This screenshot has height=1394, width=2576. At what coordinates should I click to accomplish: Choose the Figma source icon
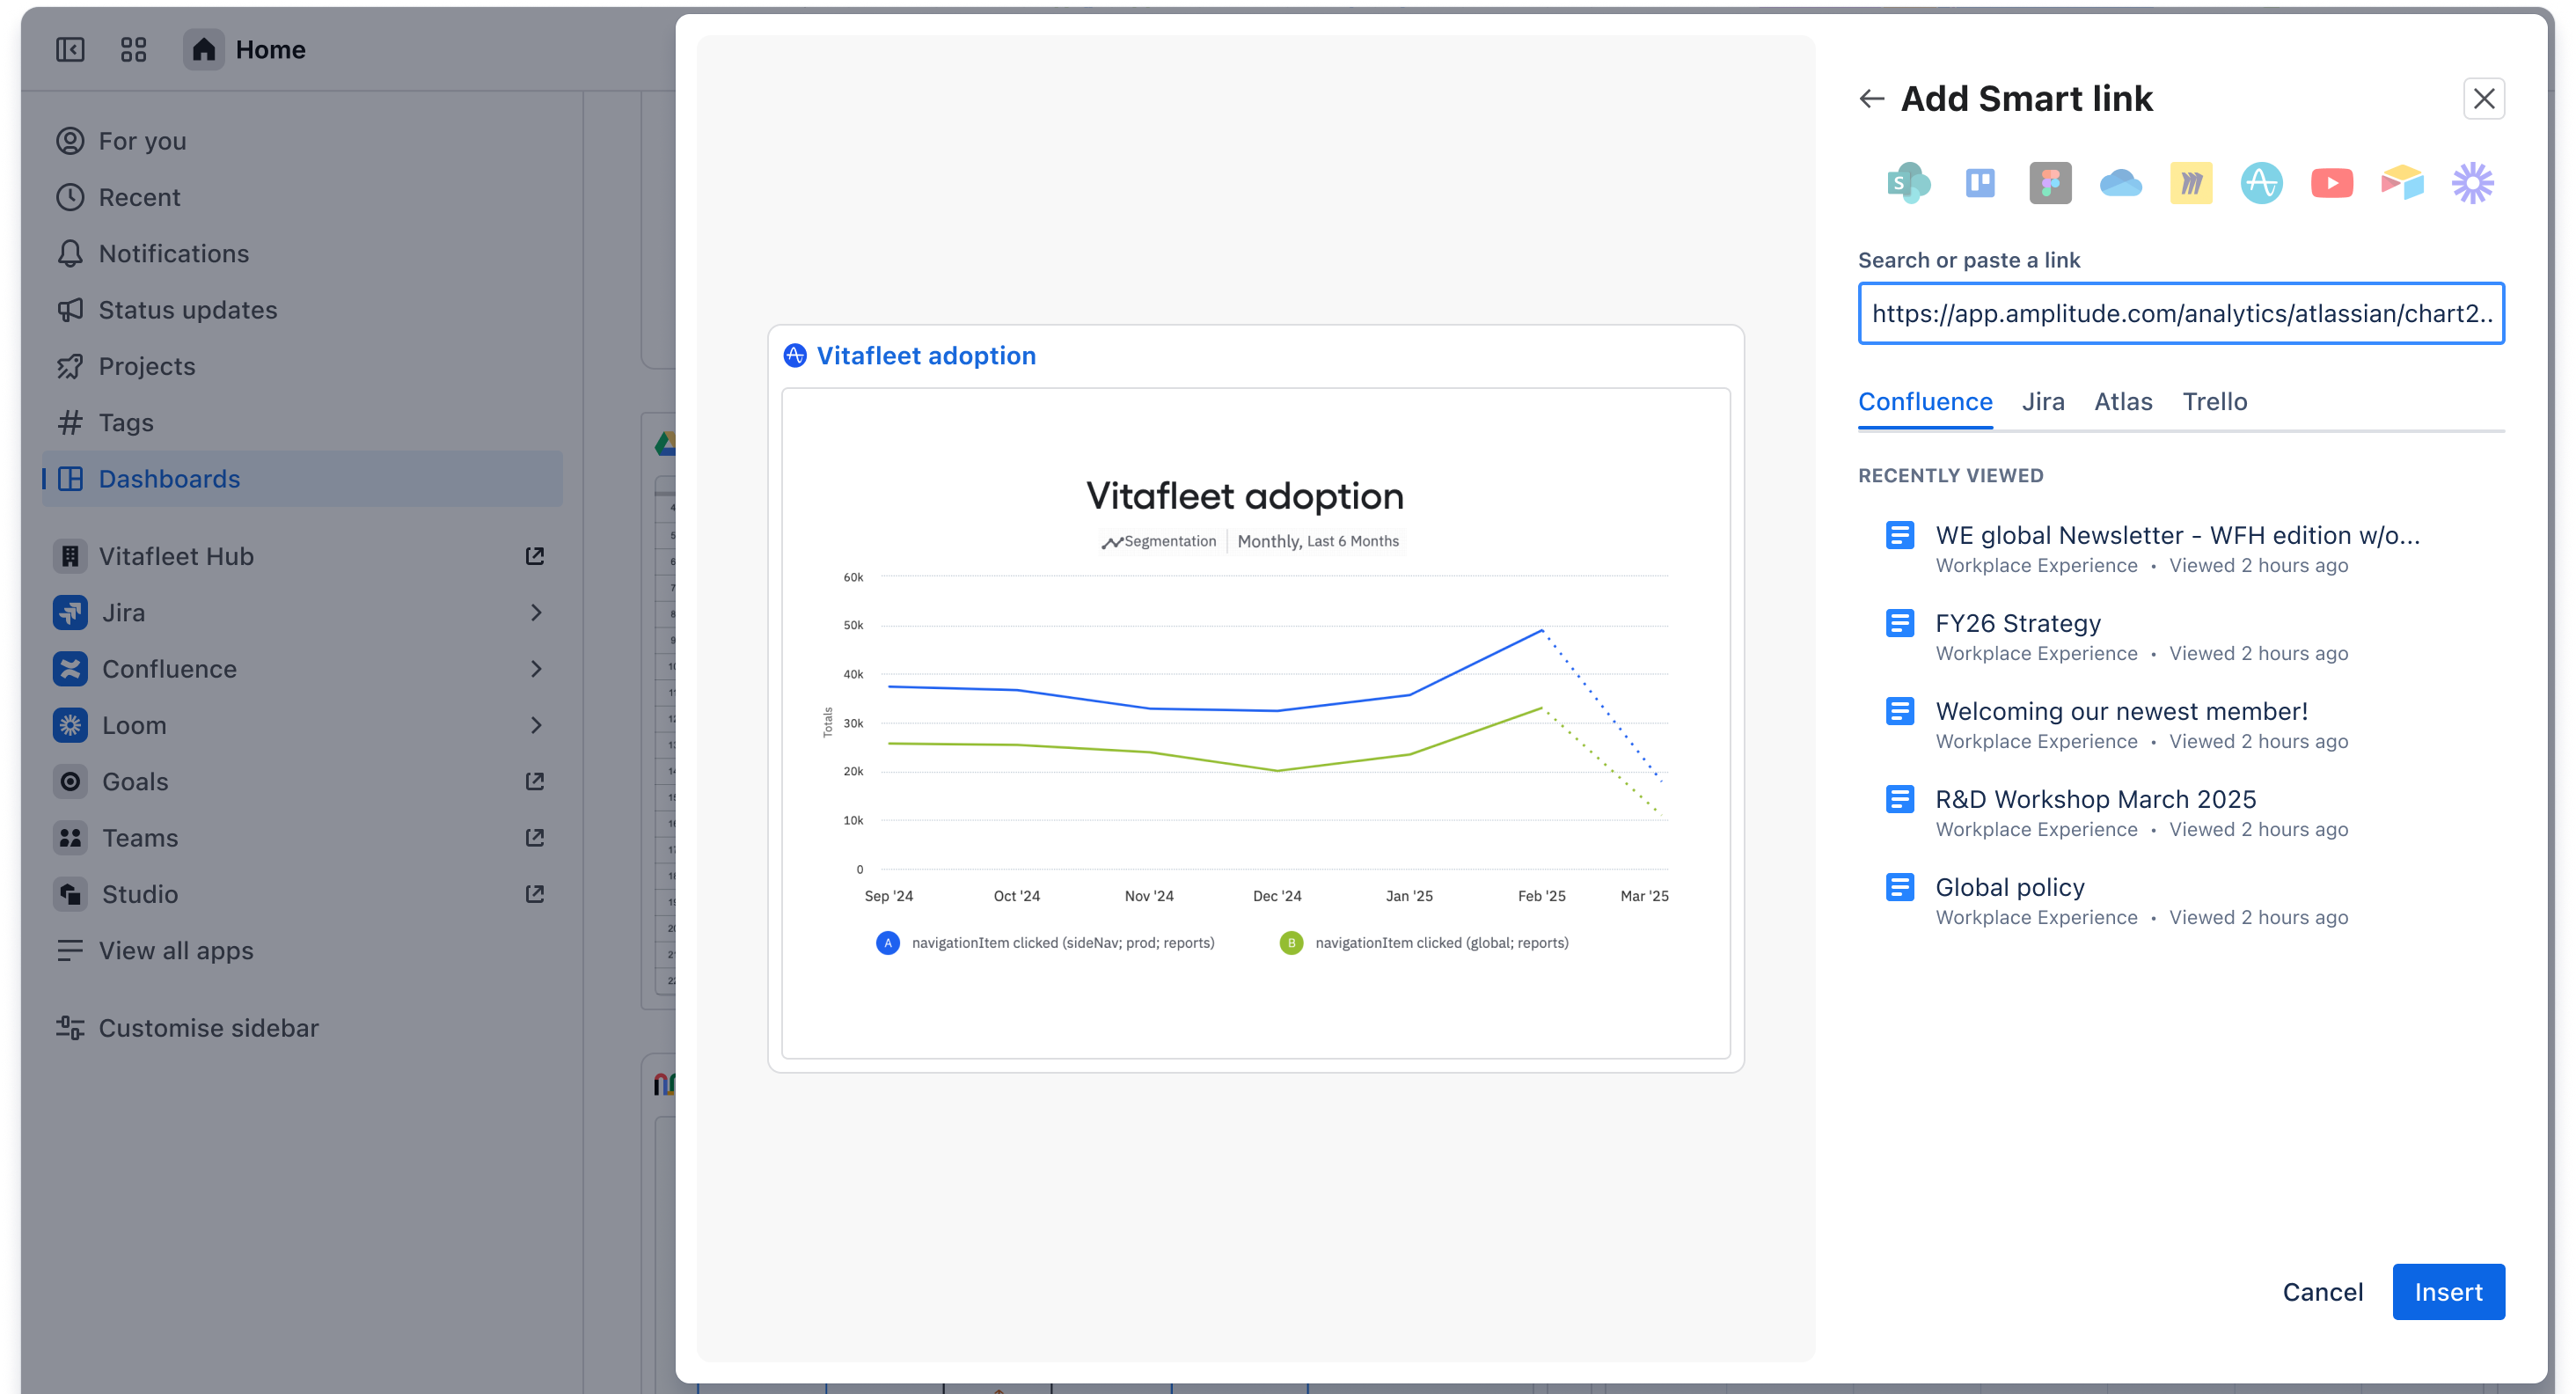[2051, 183]
